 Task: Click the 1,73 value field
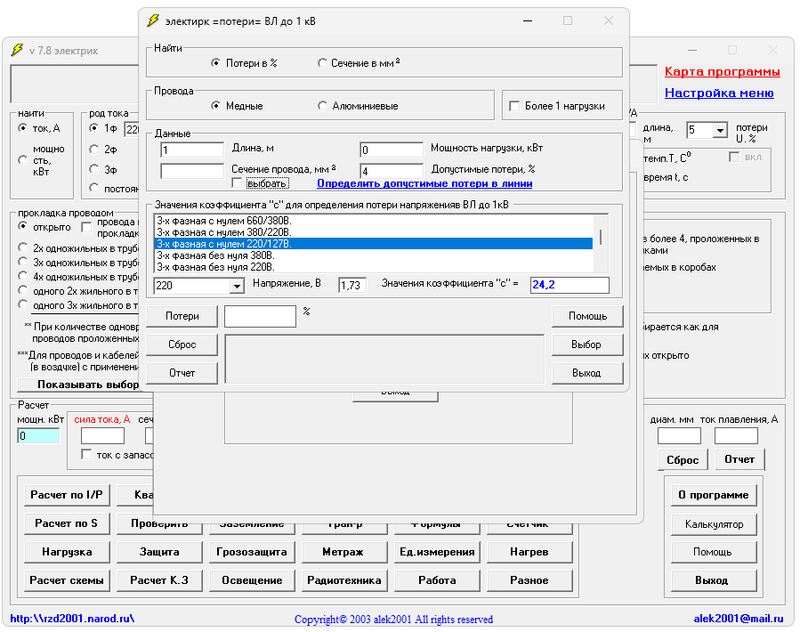(352, 285)
